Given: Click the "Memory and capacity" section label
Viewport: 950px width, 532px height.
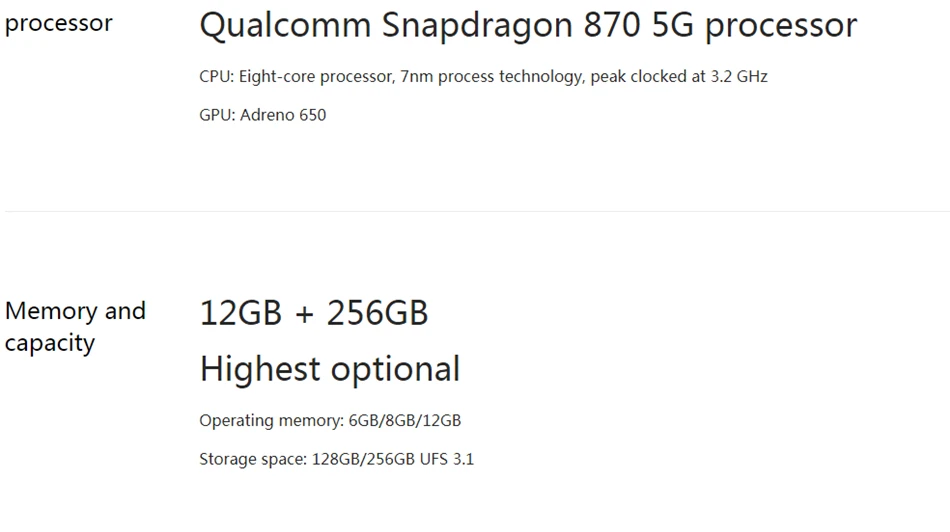Looking at the screenshot, I should (x=75, y=326).
